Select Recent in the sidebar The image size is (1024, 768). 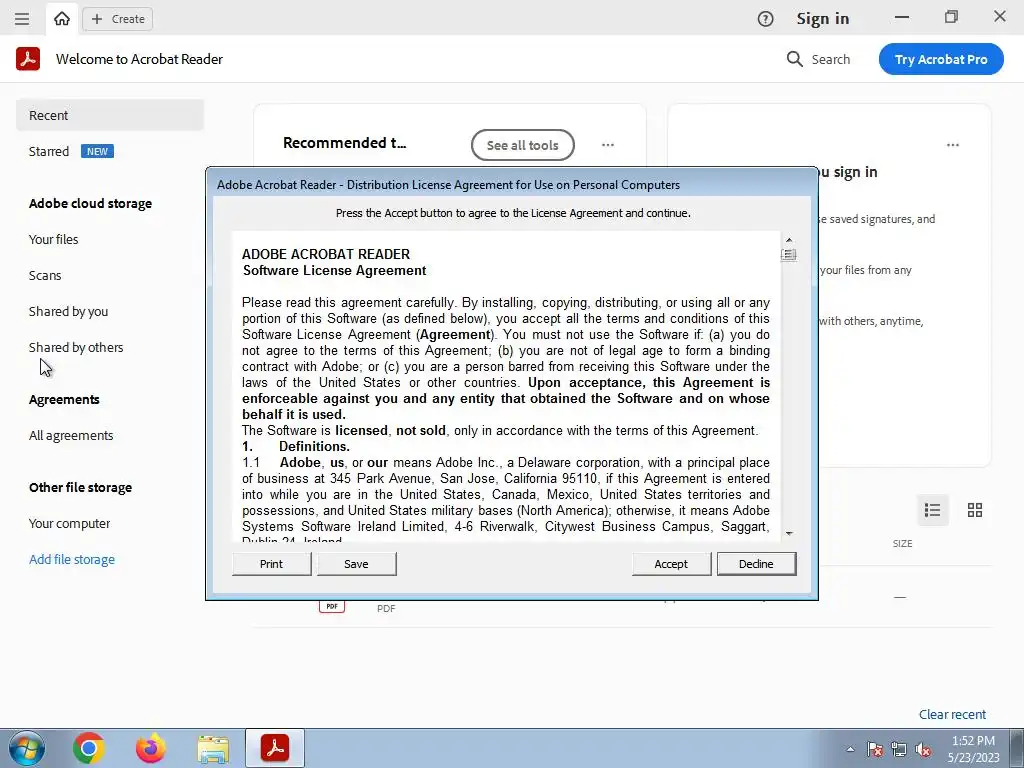coord(110,115)
